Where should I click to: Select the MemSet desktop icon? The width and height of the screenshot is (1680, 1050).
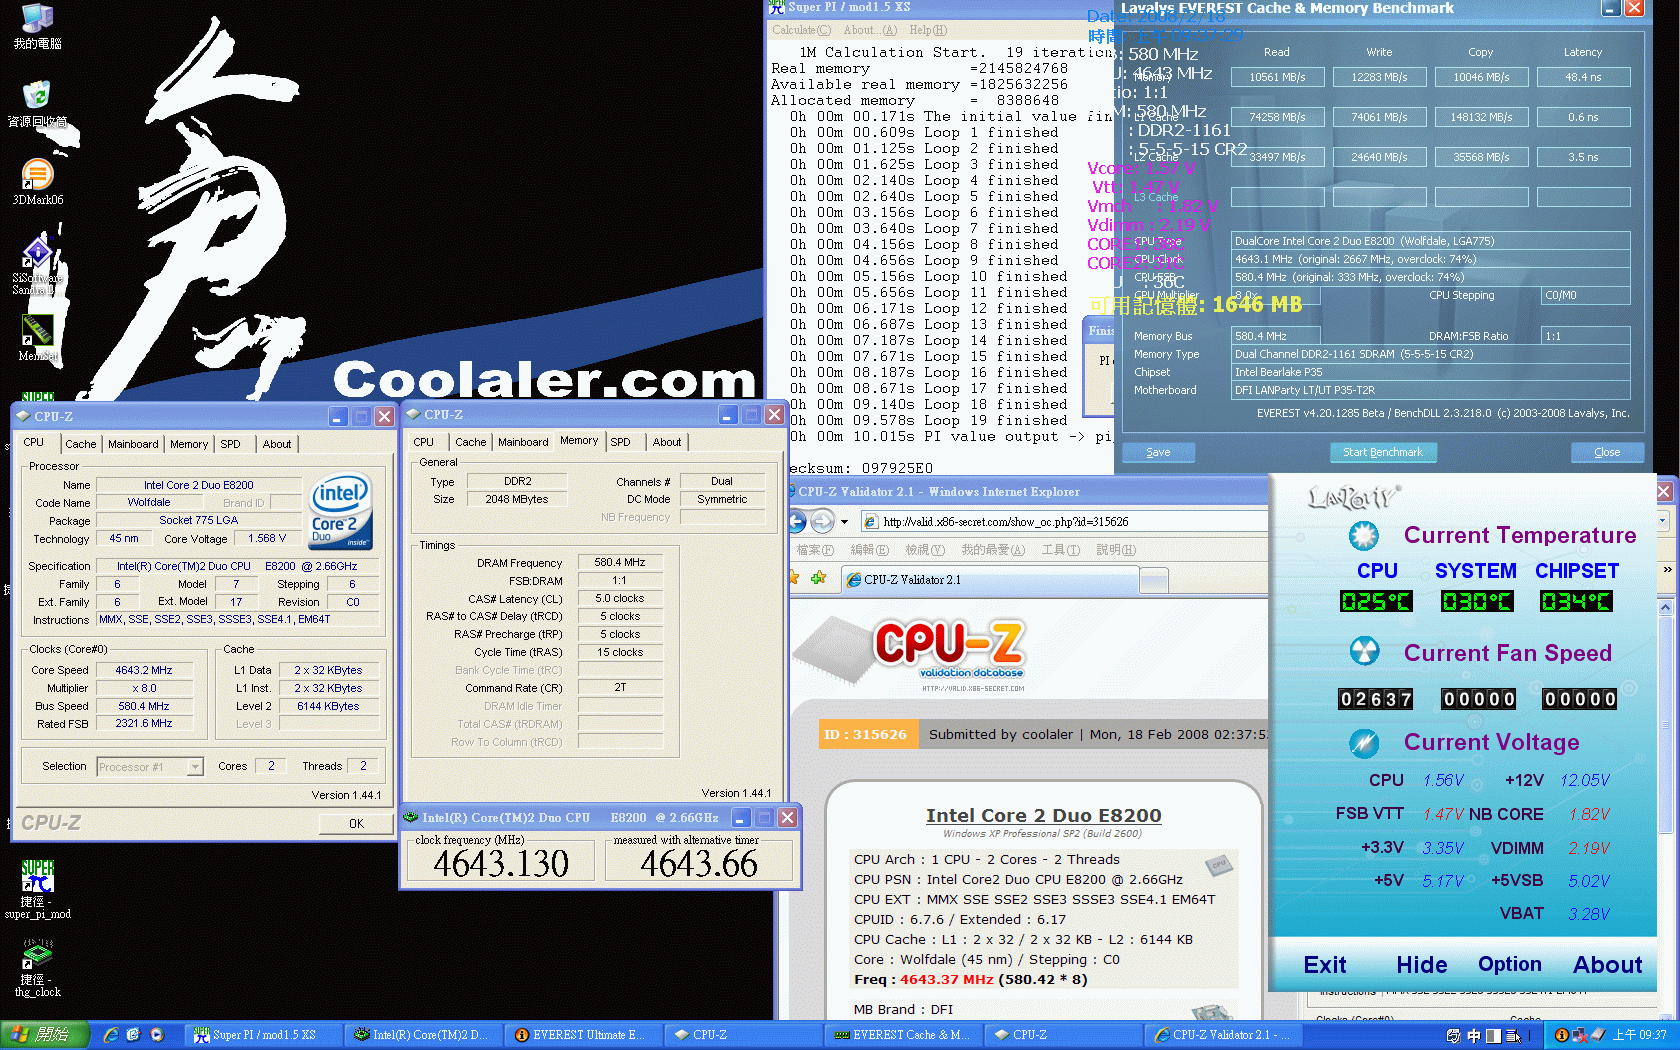(x=37, y=338)
